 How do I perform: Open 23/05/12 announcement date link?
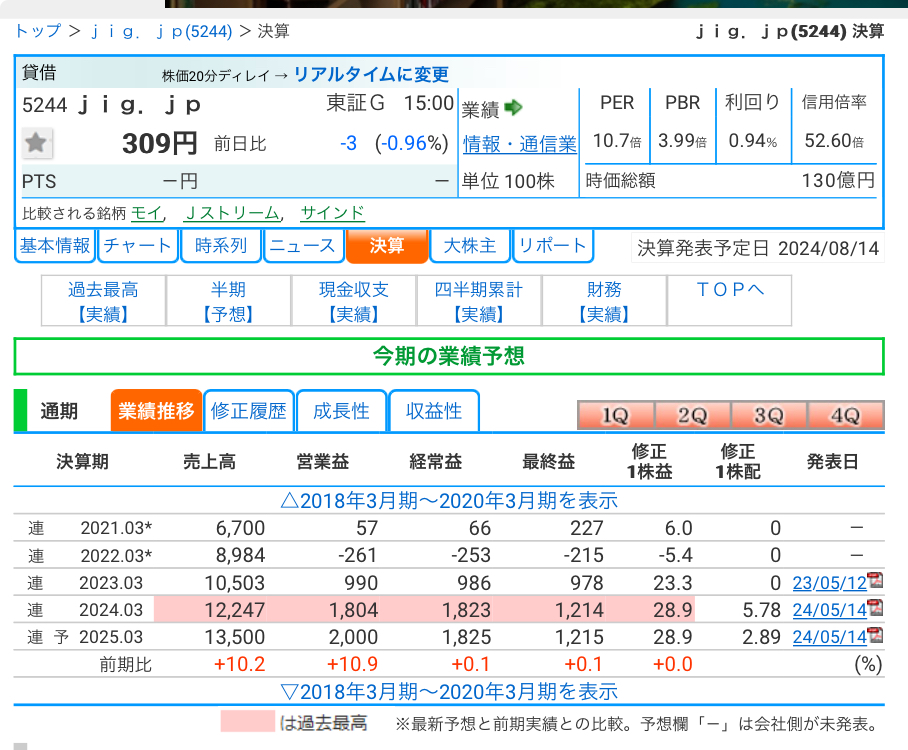(x=829, y=583)
